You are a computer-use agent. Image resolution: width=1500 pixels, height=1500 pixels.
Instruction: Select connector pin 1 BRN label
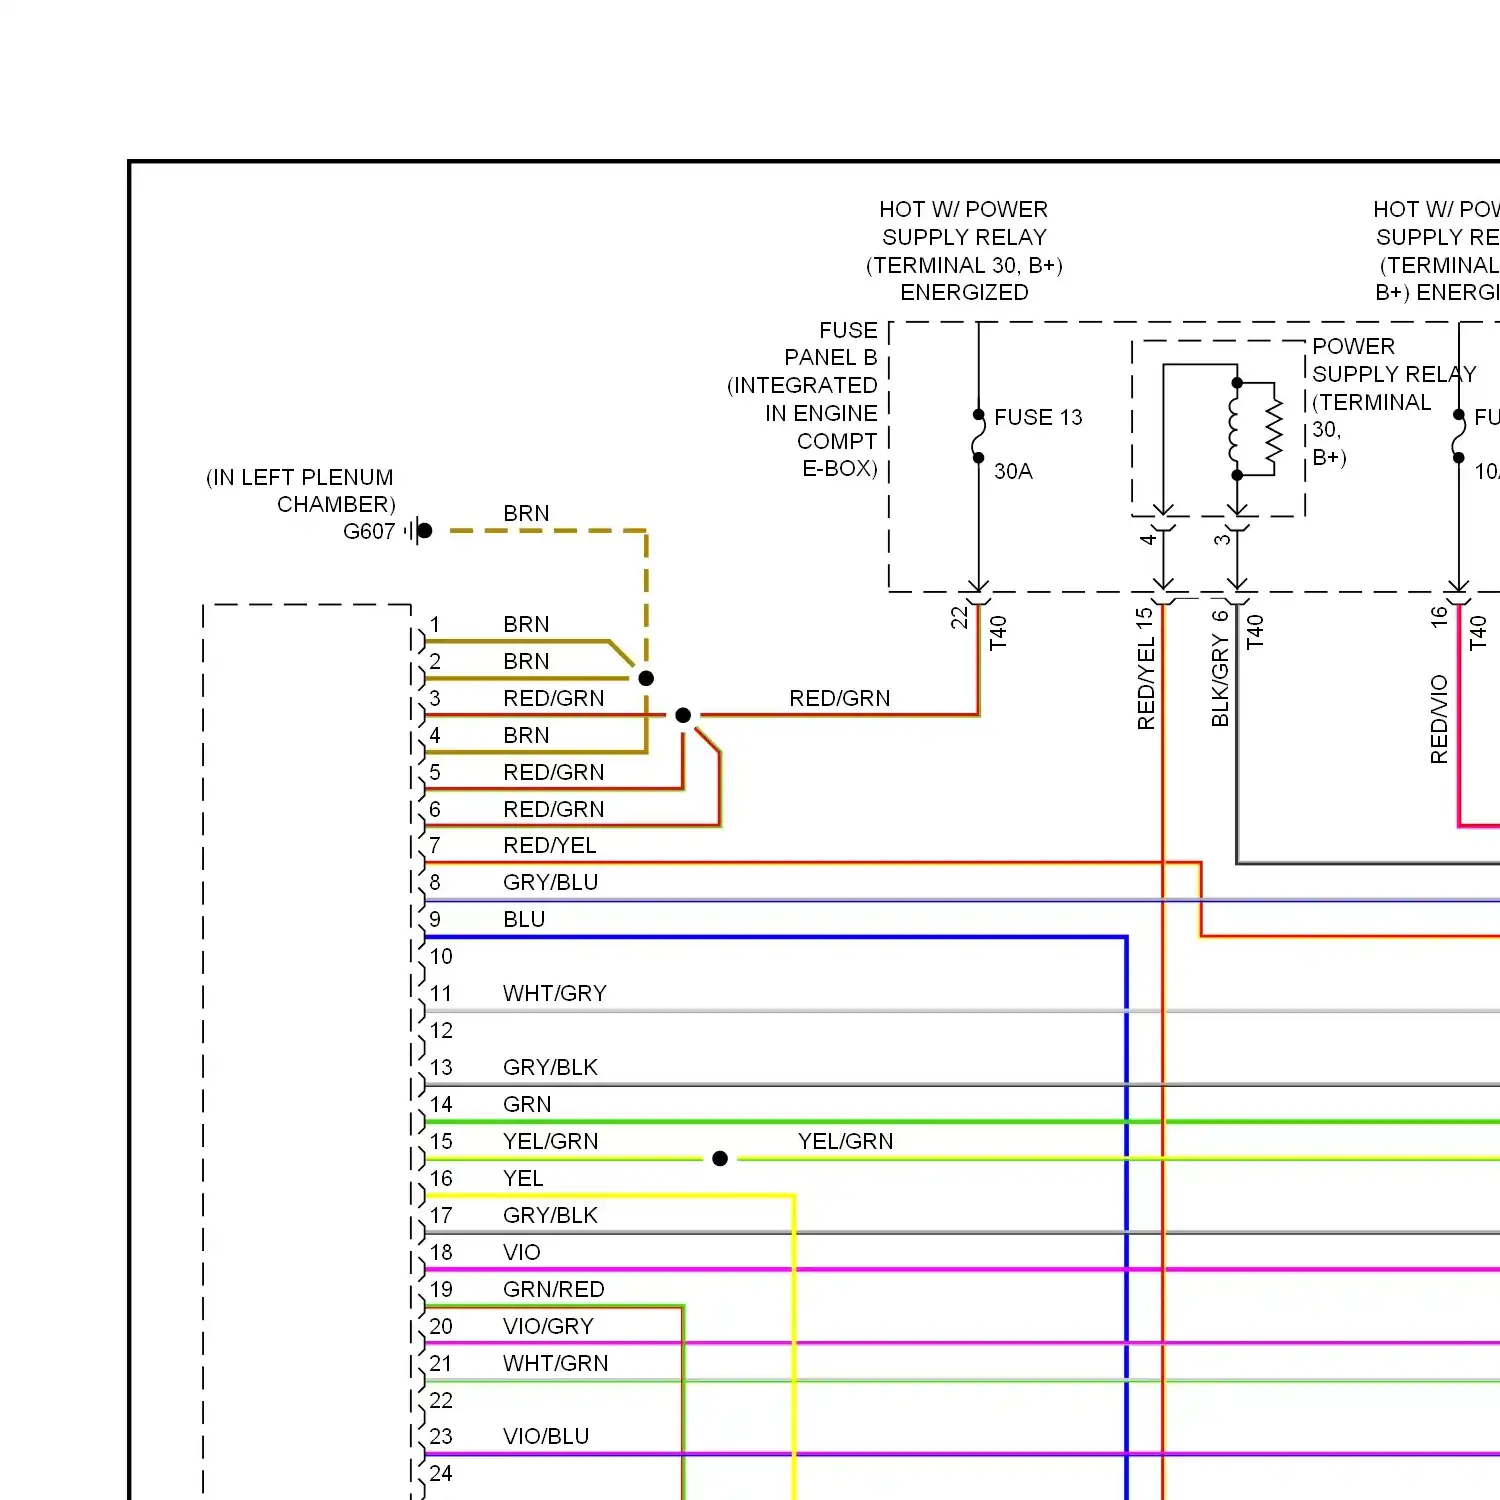526,624
